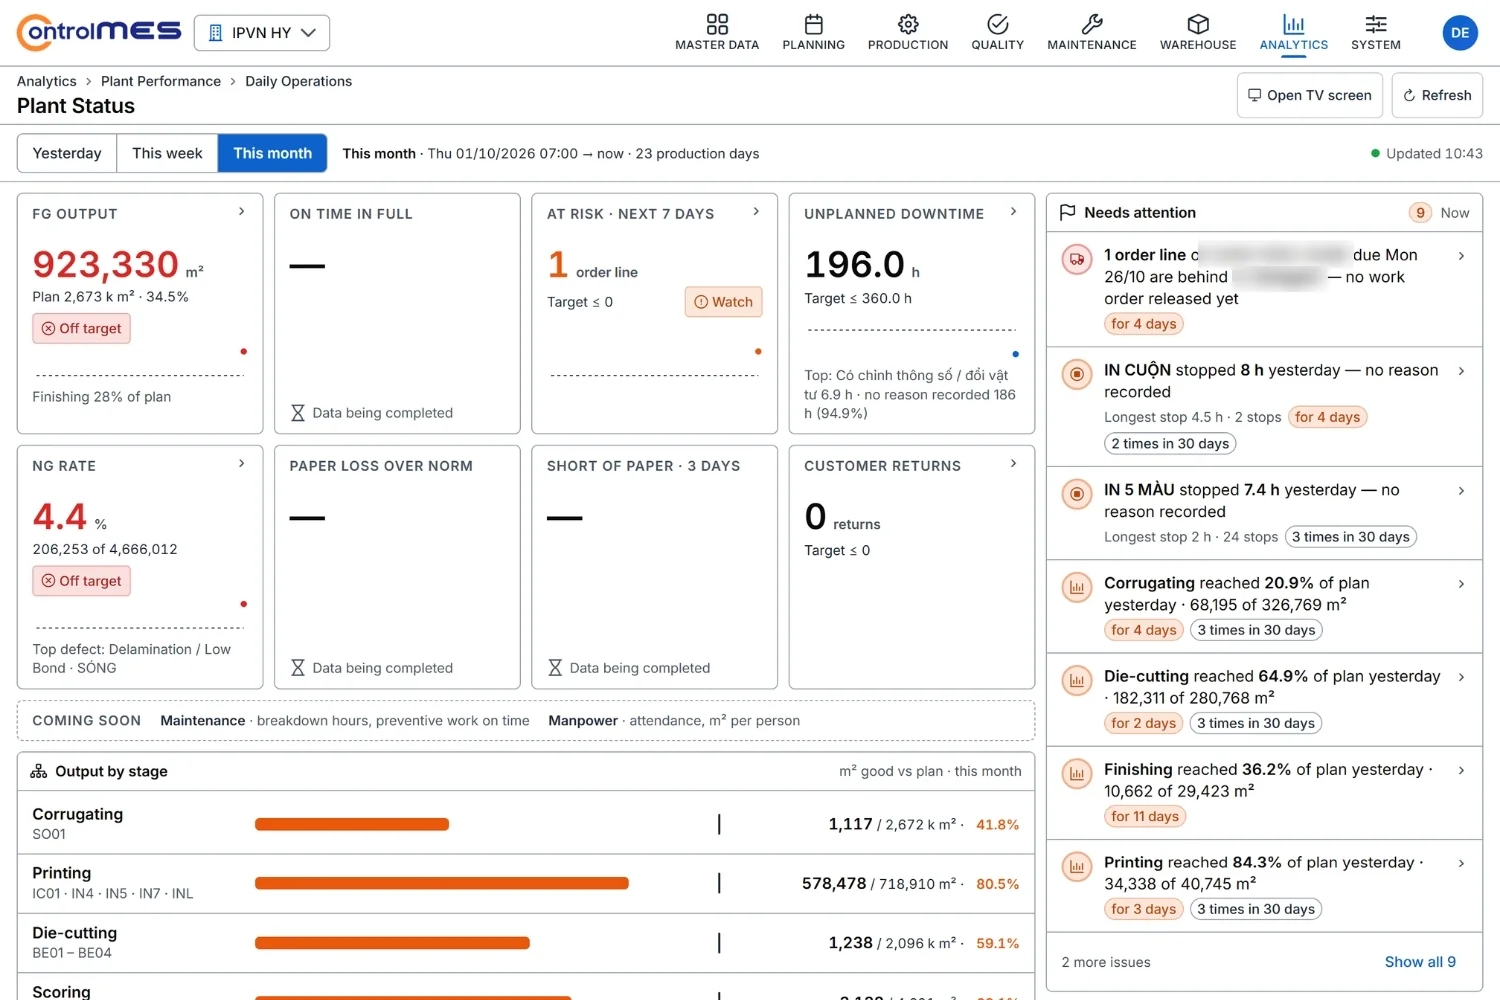Click truck icon on order line alert
The height and width of the screenshot is (1000, 1500).
click(1077, 259)
